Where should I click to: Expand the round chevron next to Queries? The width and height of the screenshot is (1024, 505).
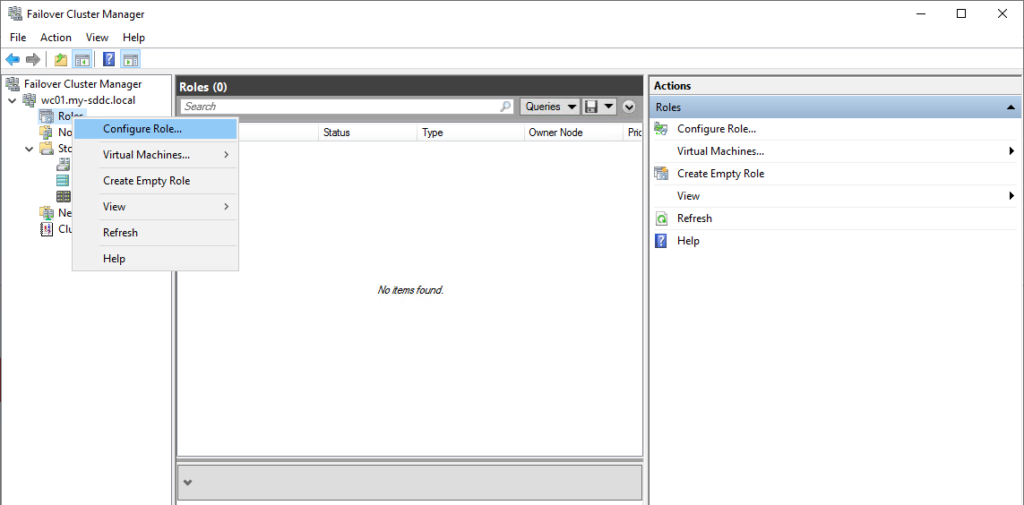tap(629, 106)
